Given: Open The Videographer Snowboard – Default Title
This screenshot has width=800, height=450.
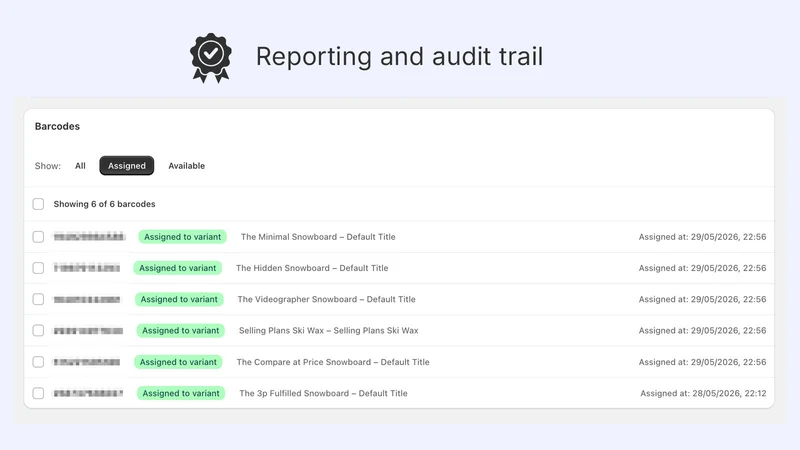Looking at the screenshot, I should coord(327,299).
